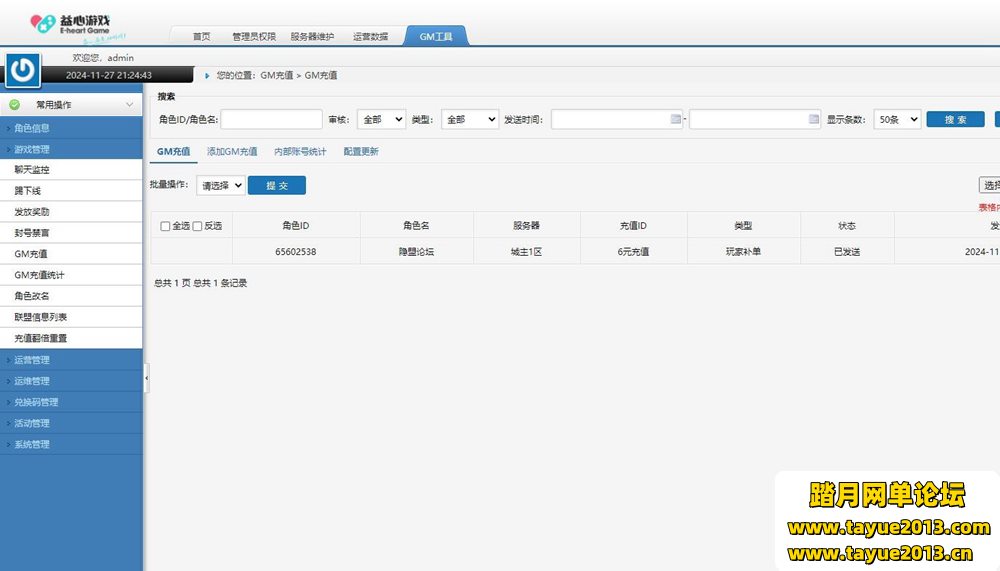Screen dimensions: 1000x571
Task: Open the start date calendar icon
Action: coord(675,119)
